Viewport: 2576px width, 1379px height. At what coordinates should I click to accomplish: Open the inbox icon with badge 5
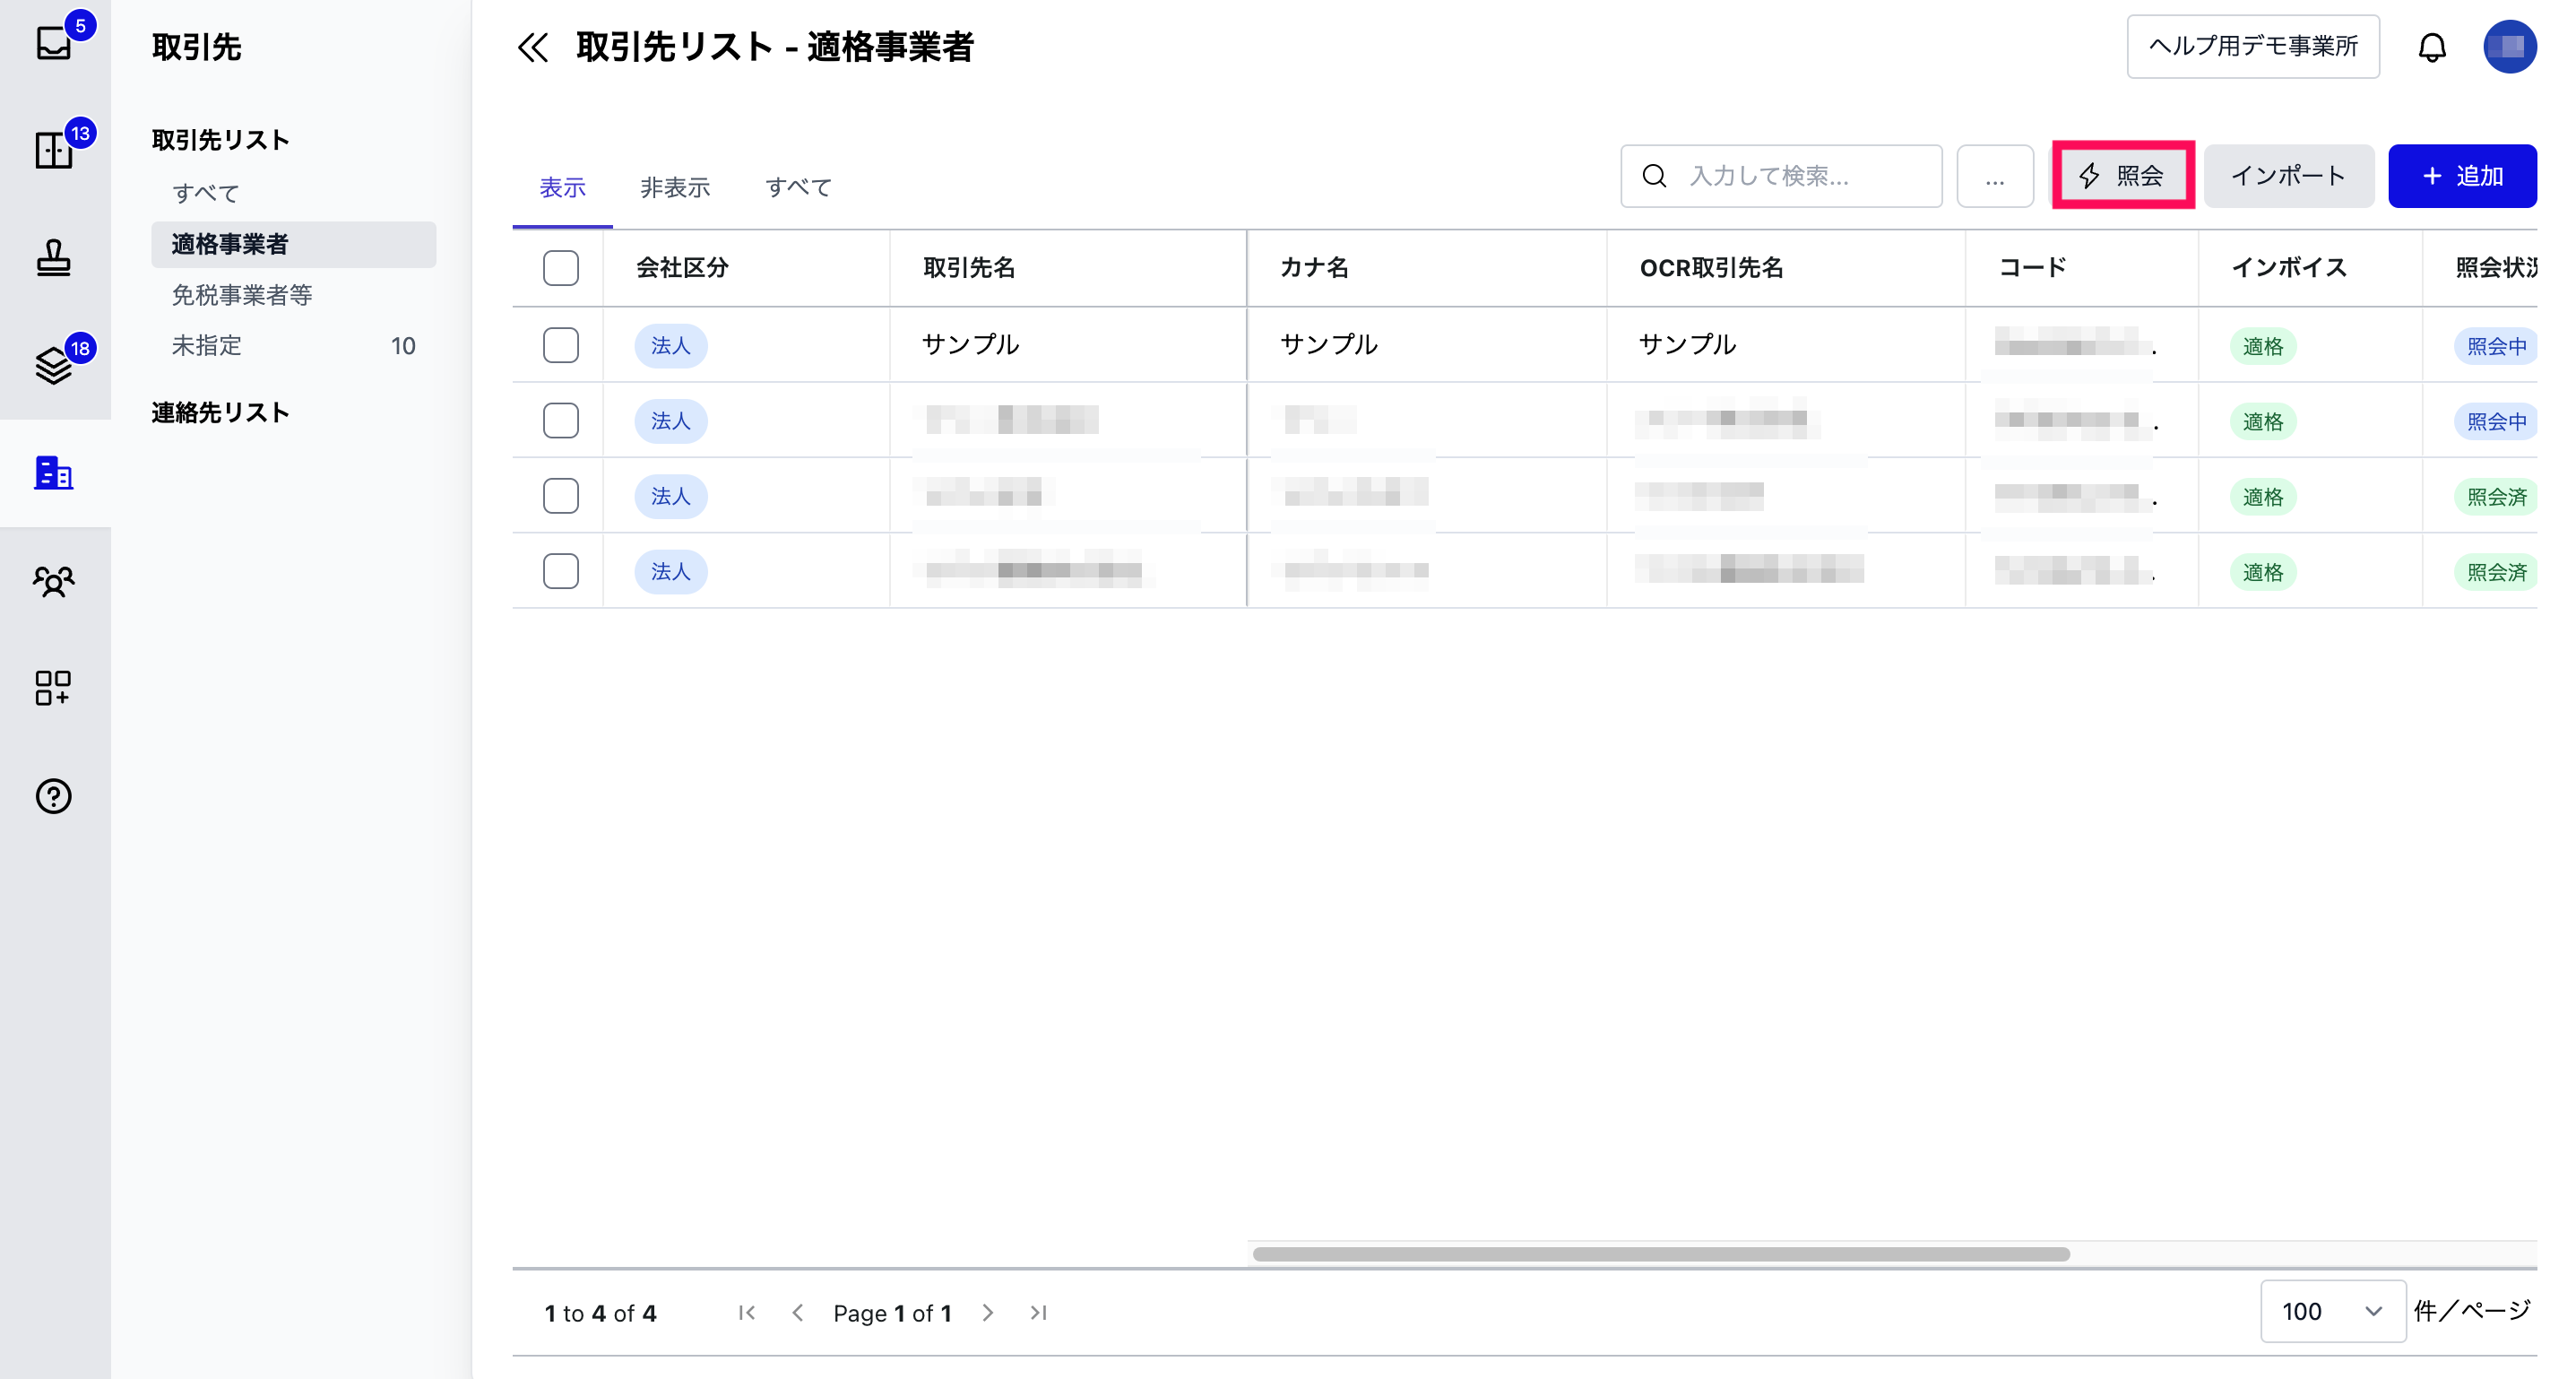(54, 43)
